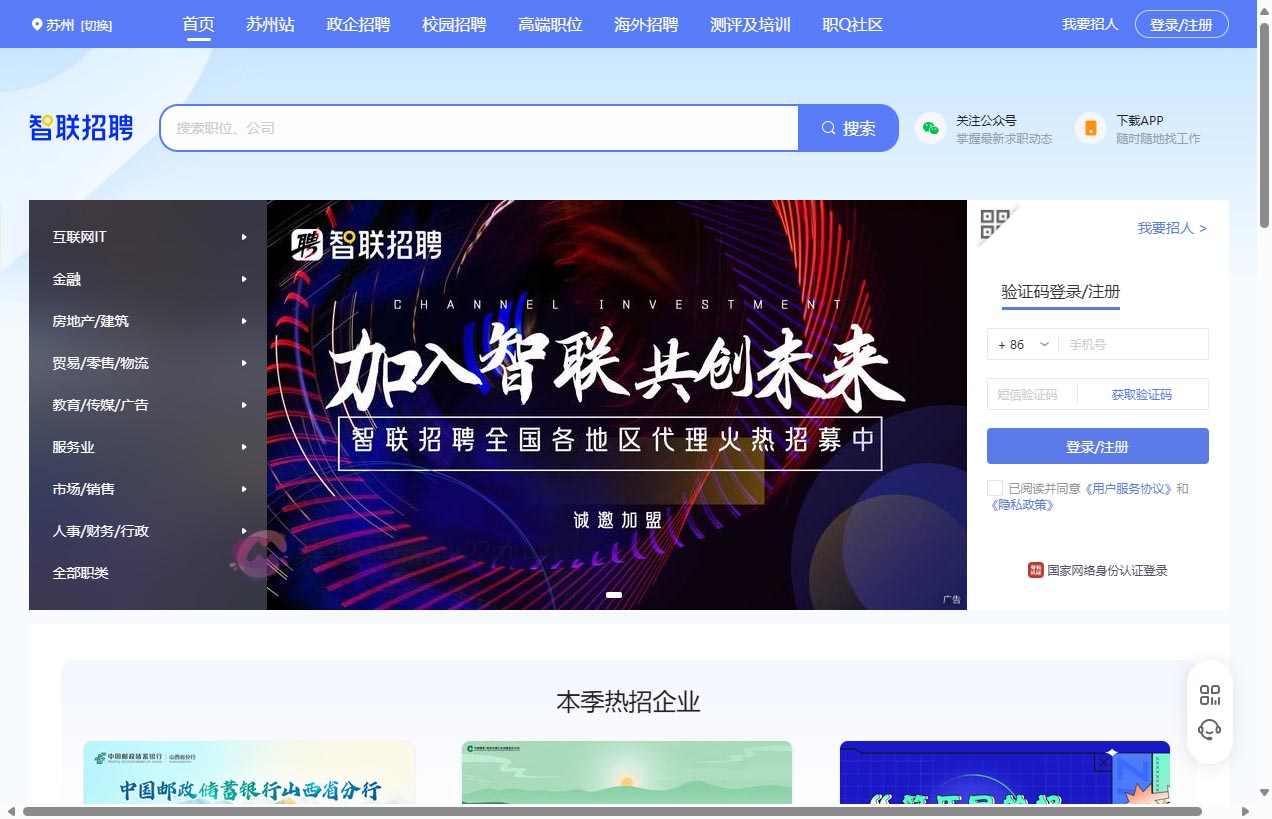
Task: Select the 验证码登录/注册 login mode
Action: pyautogui.click(x=1060, y=290)
